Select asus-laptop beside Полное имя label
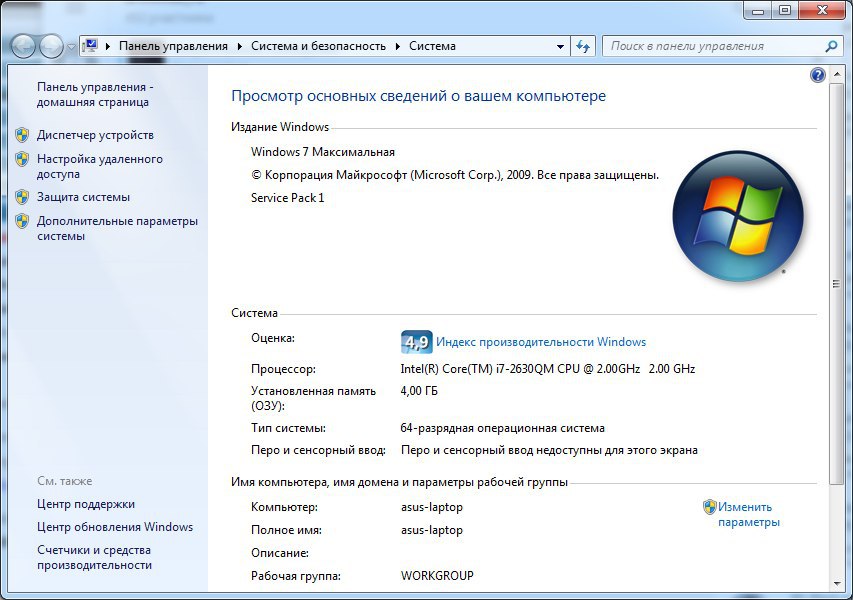853x600 pixels. [432, 530]
